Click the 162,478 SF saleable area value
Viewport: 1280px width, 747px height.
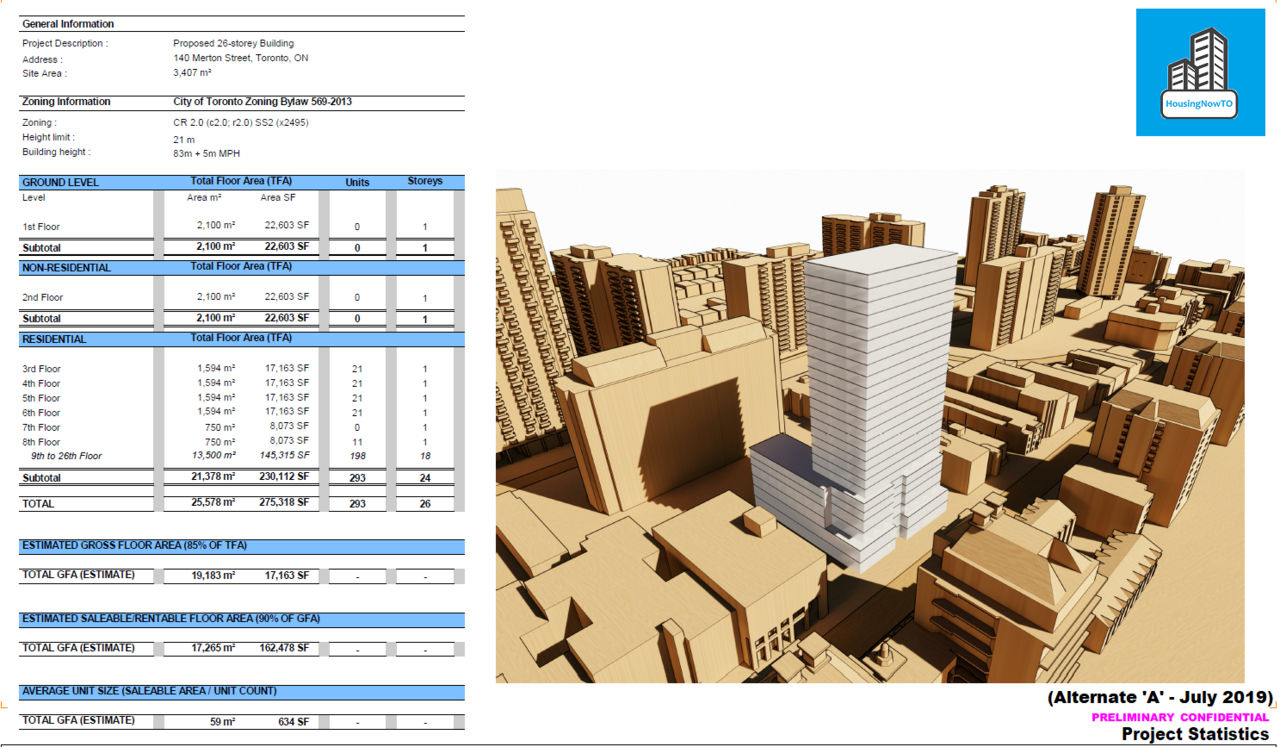click(x=286, y=648)
